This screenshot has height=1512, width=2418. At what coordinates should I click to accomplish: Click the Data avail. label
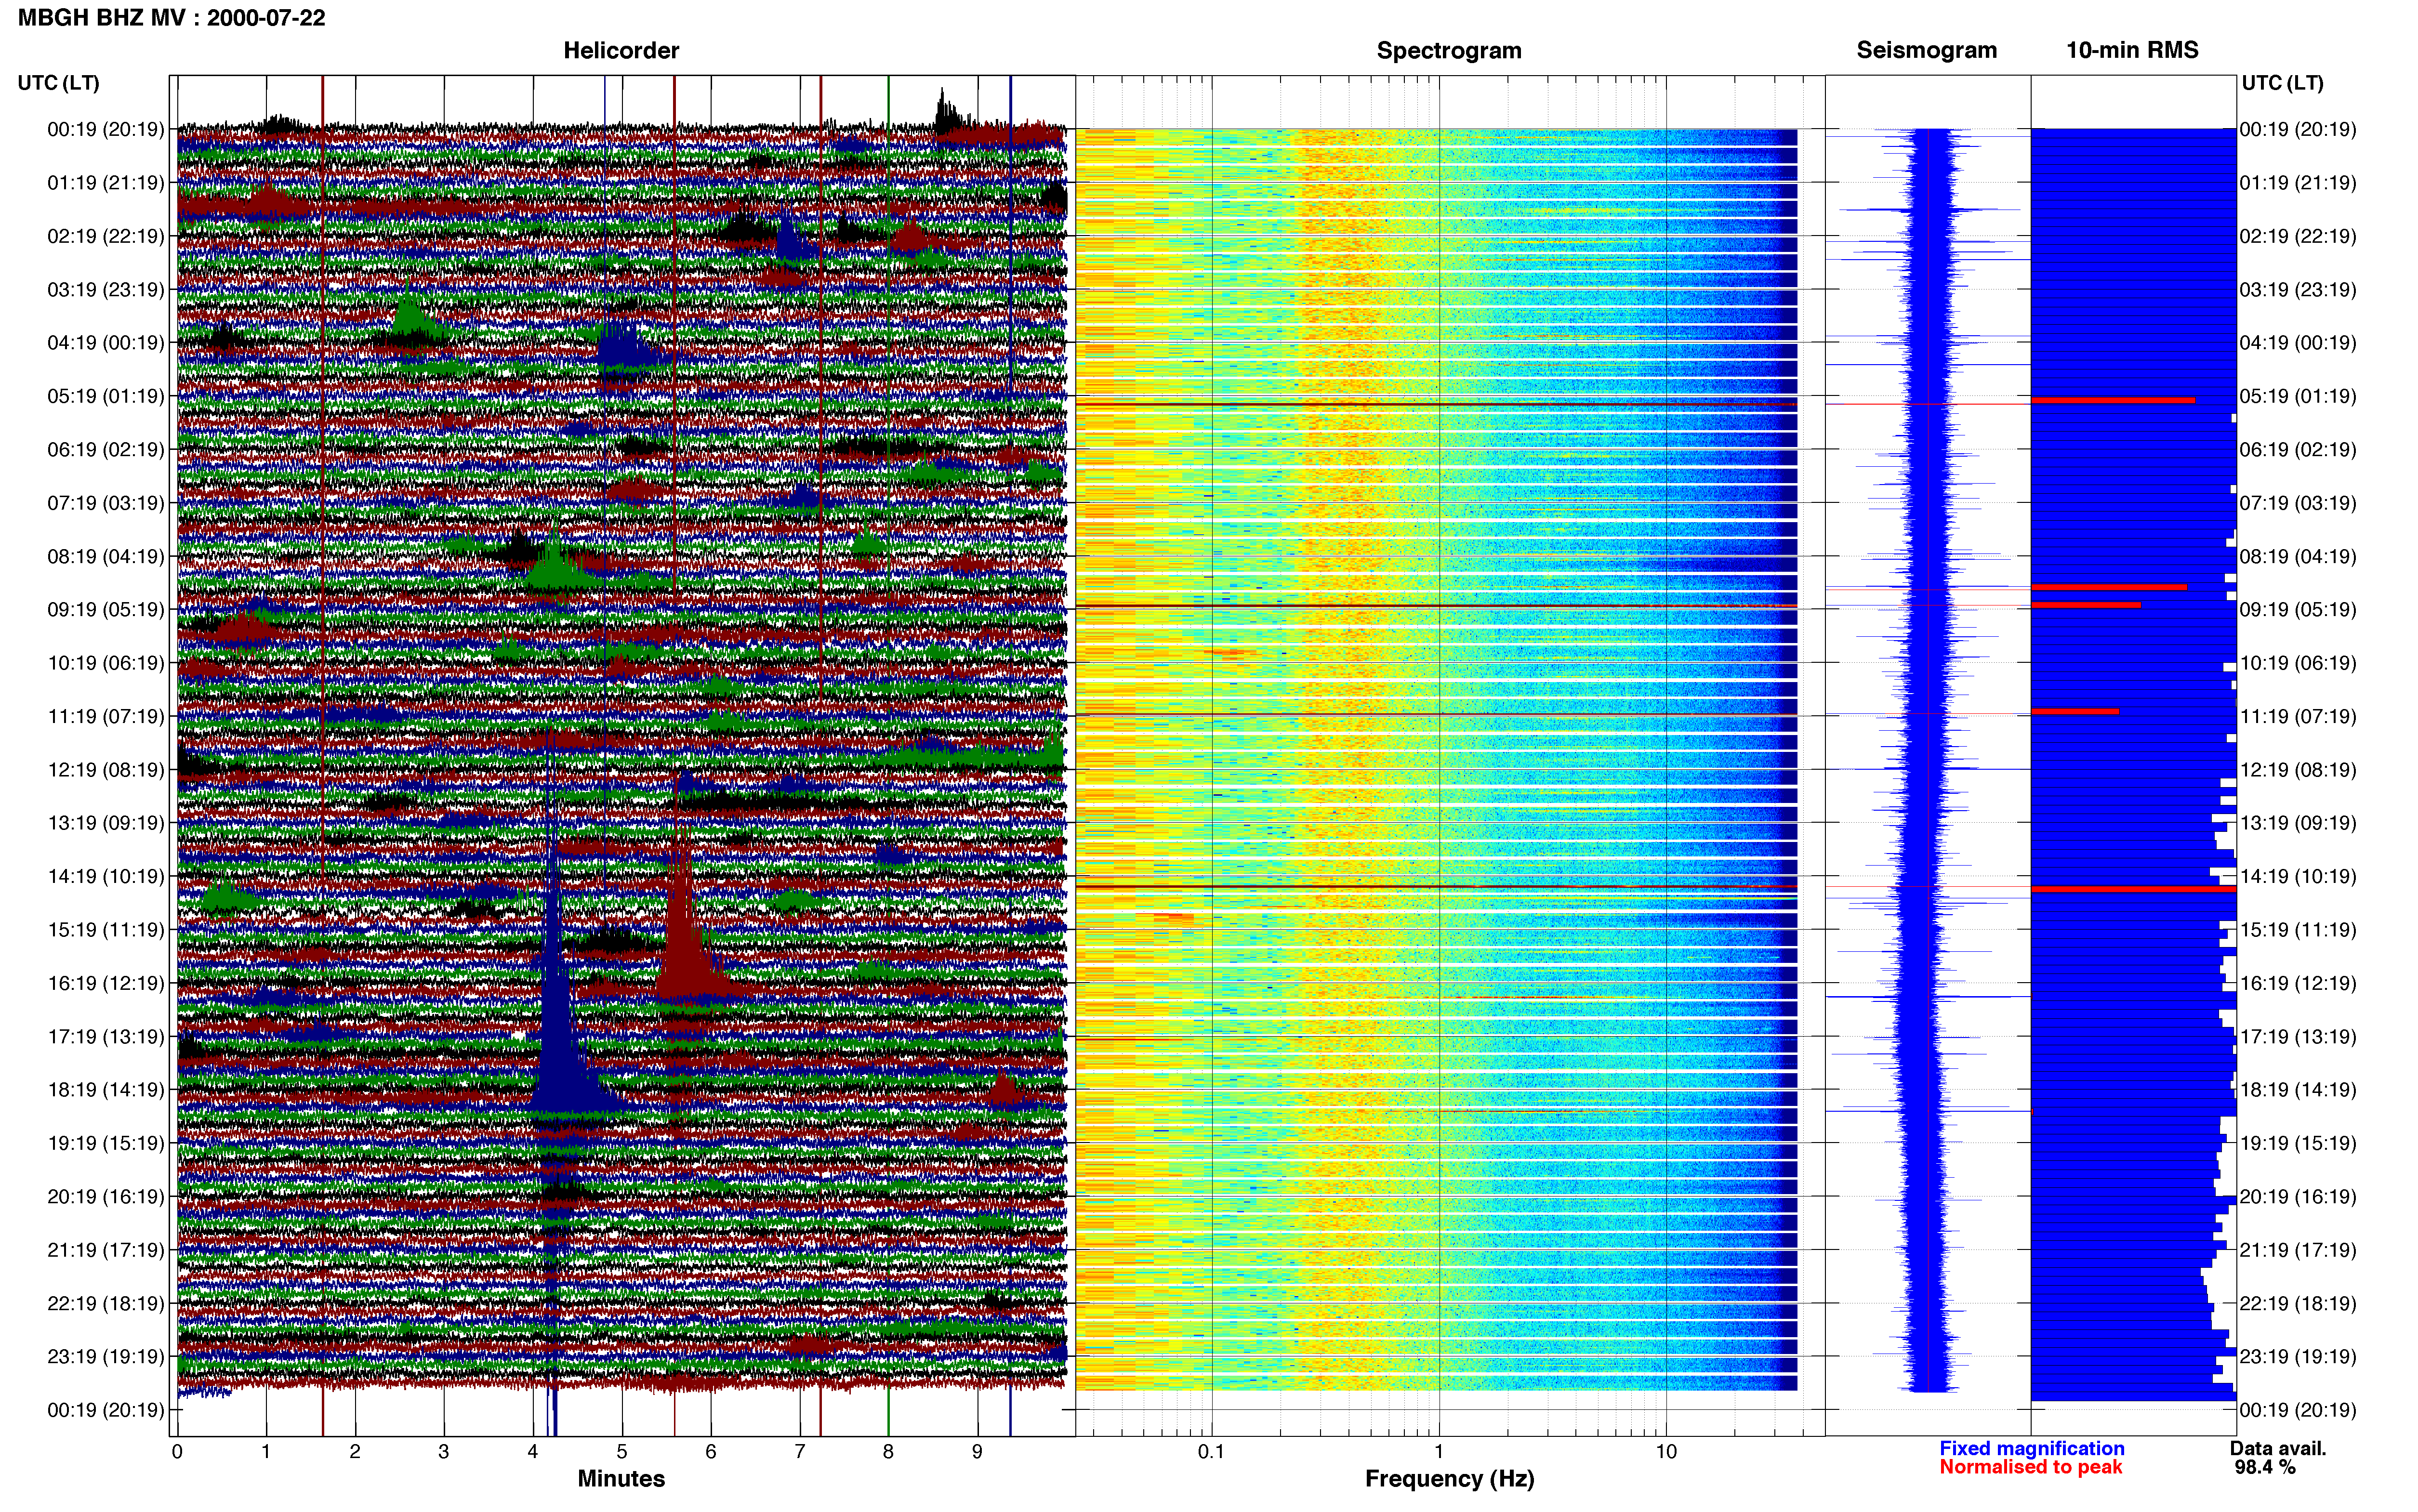click(x=2278, y=1448)
